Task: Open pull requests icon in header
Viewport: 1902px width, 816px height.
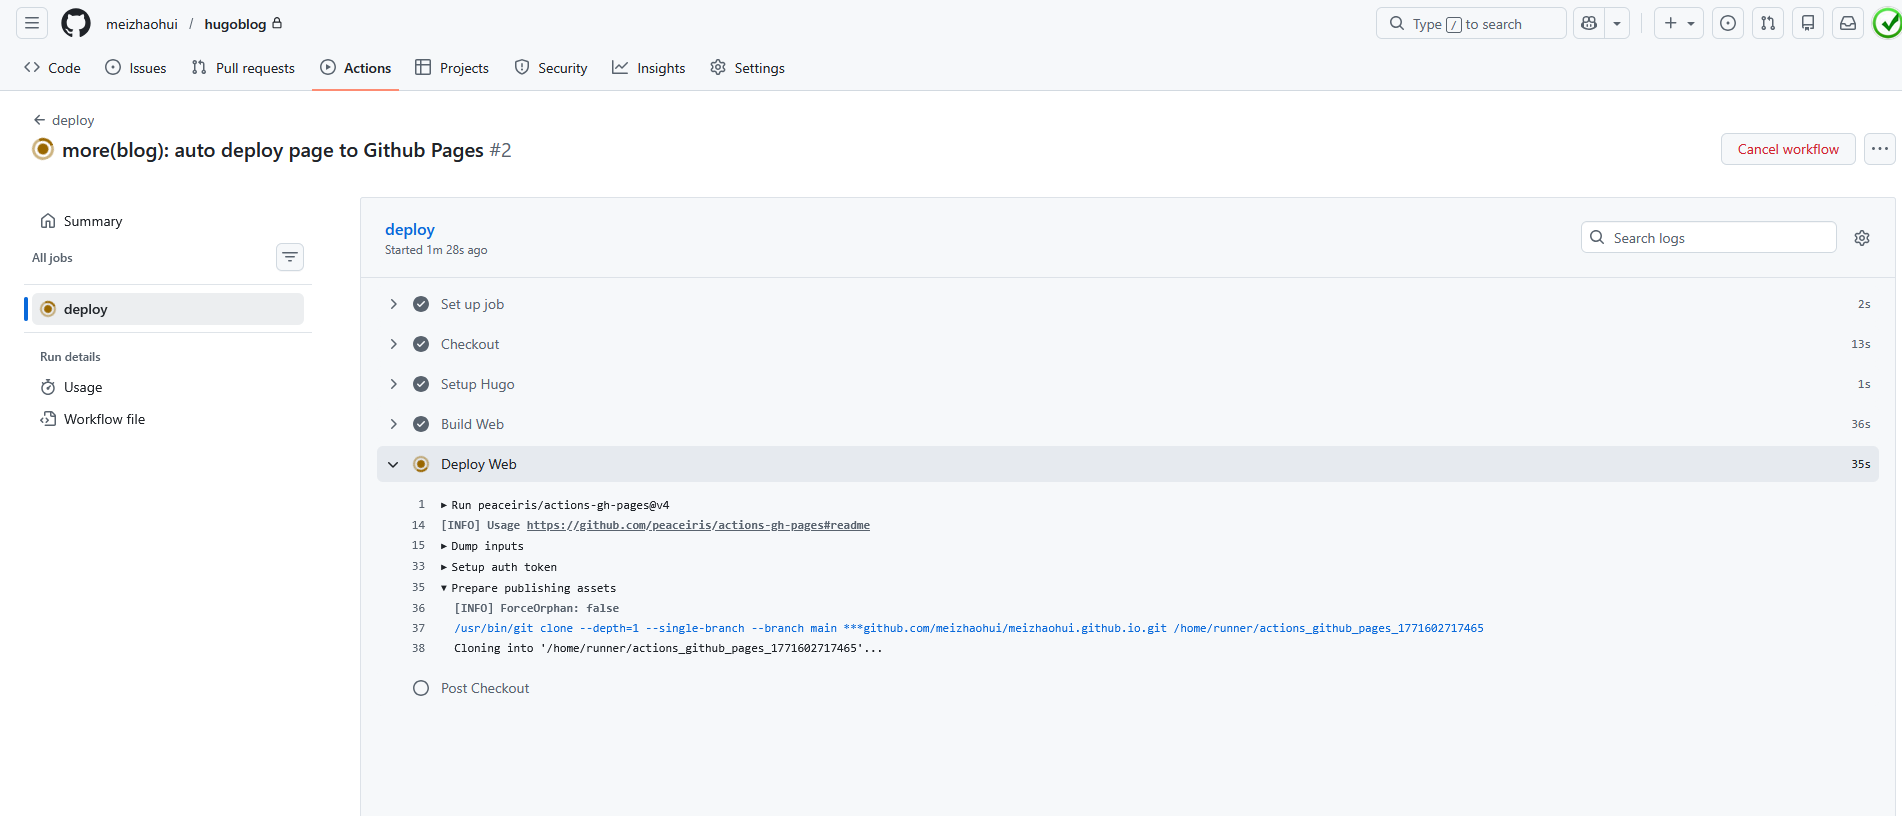Action: tap(1768, 23)
